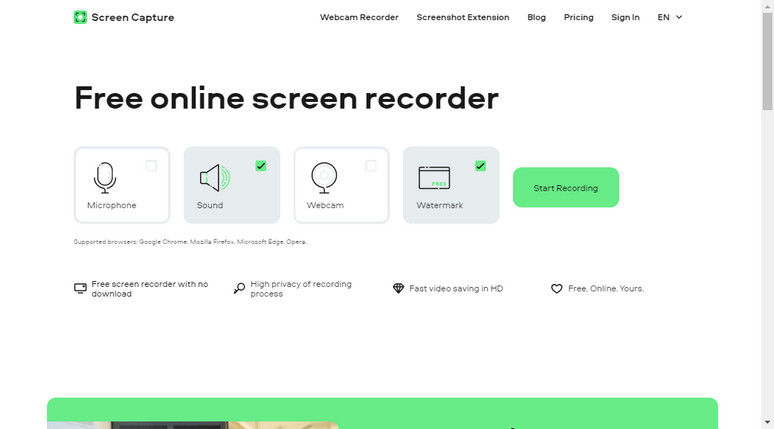The width and height of the screenshot is (774, 429).
Task: Click the page vertical scrollbar thumb
Action: point(767,61)
